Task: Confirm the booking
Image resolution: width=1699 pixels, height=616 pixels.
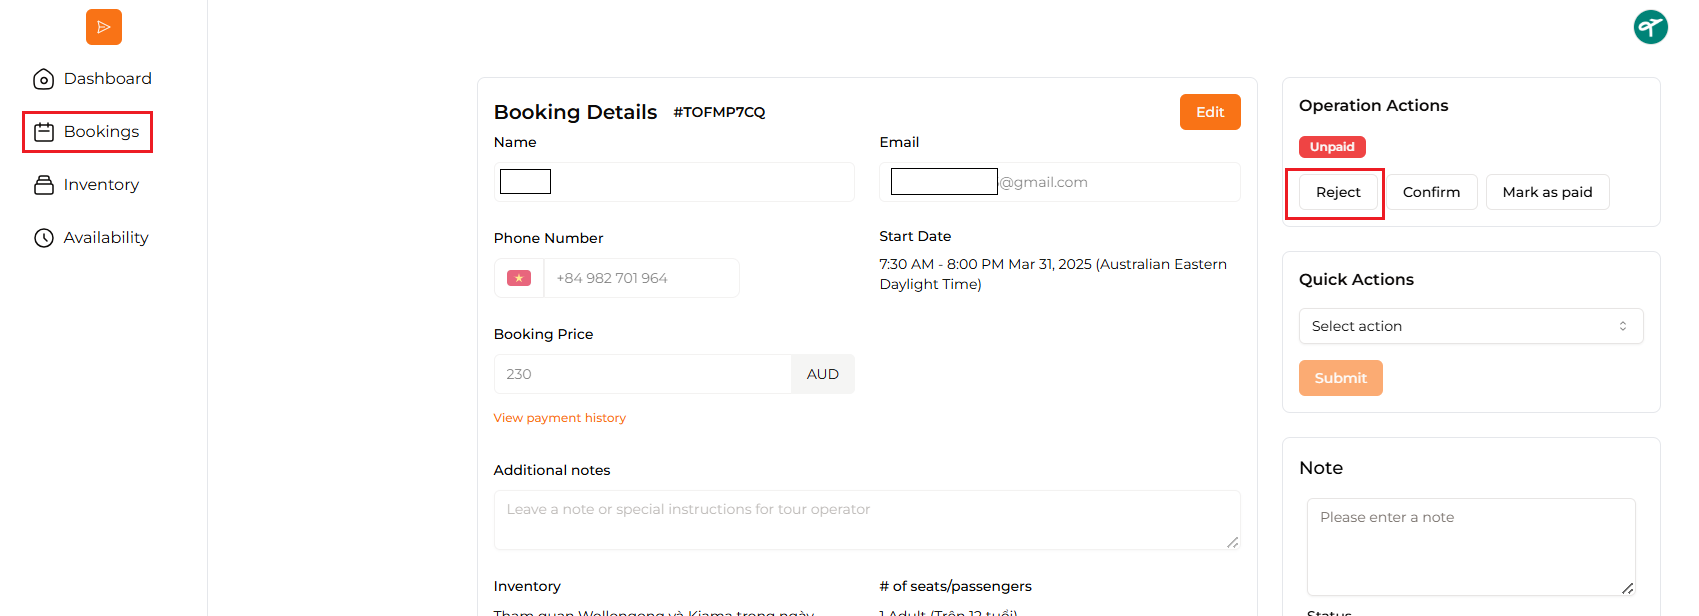Action: 1431,192
